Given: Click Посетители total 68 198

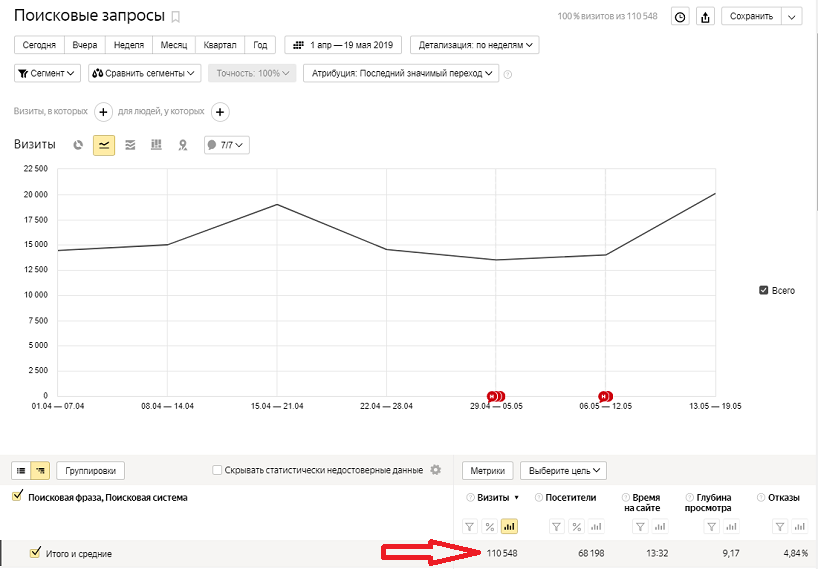Looking at the screenshot, I should [591, 553].
